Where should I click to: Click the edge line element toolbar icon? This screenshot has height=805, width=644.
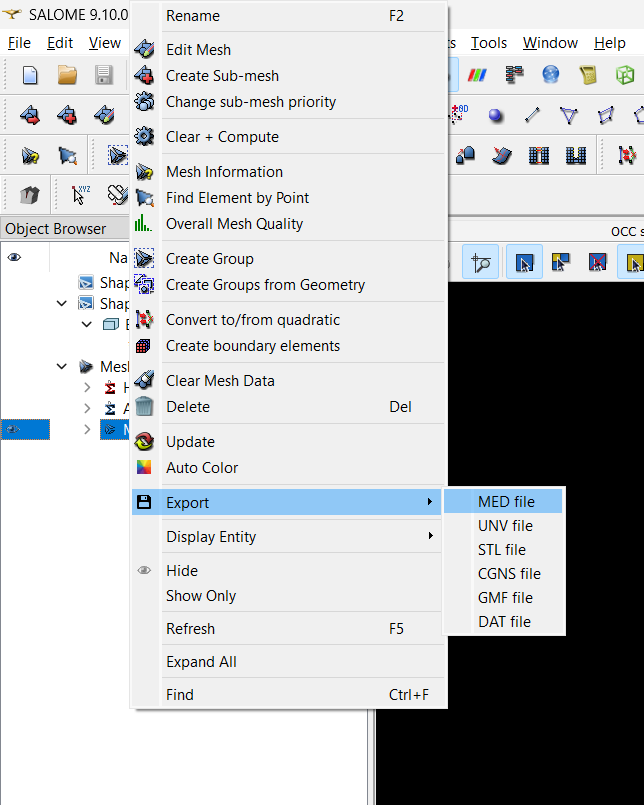click(x=533, y=115)
